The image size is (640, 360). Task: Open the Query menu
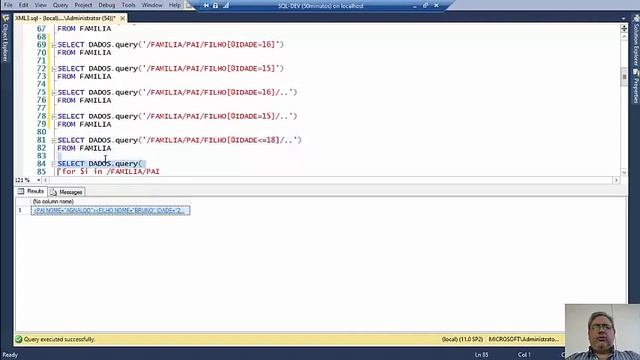(60, 5)
